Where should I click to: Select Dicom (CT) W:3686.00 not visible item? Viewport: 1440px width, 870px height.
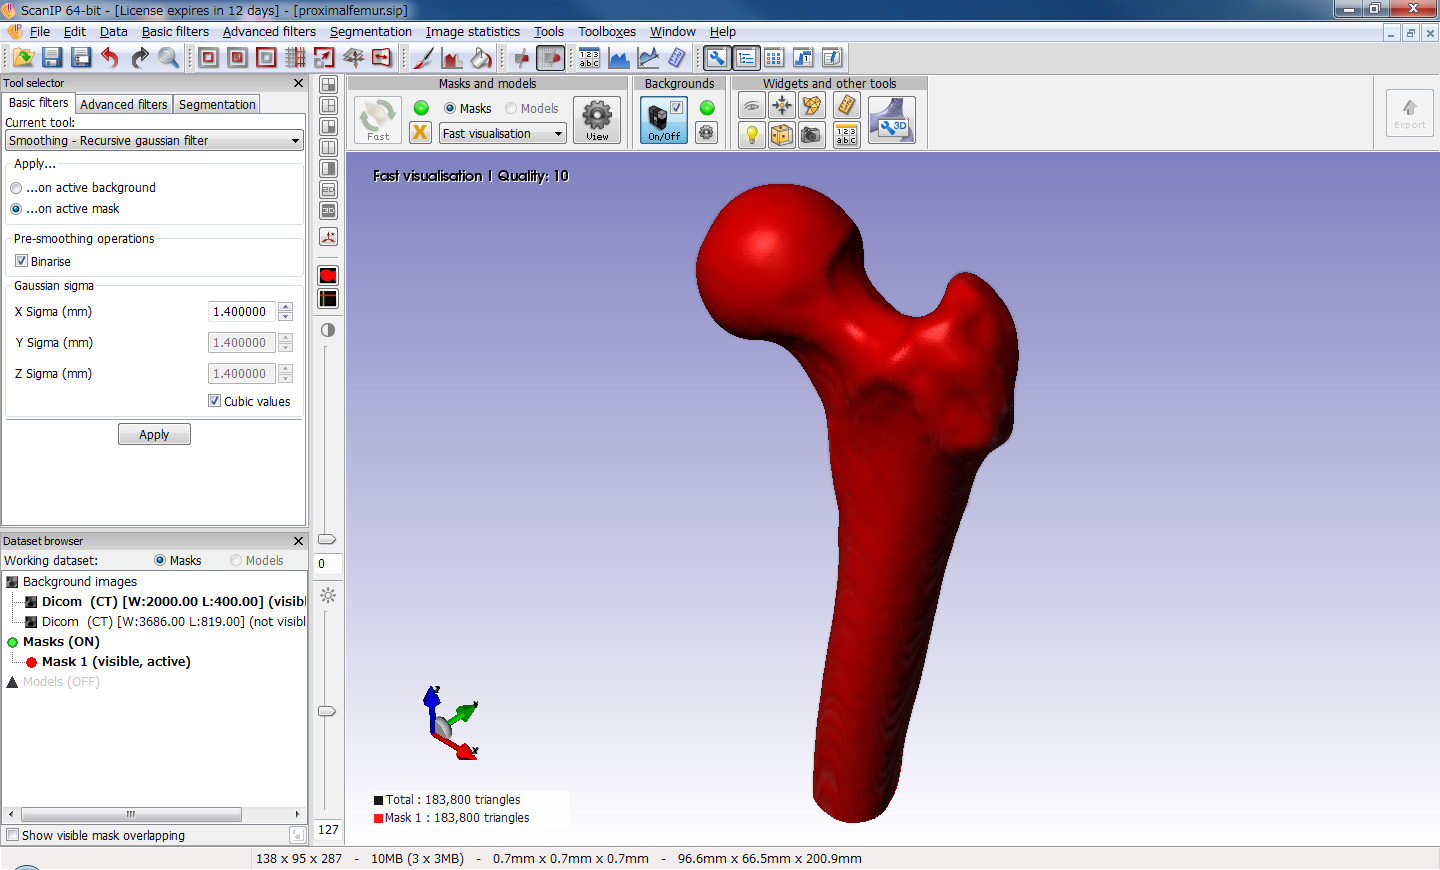pos(173,622)
